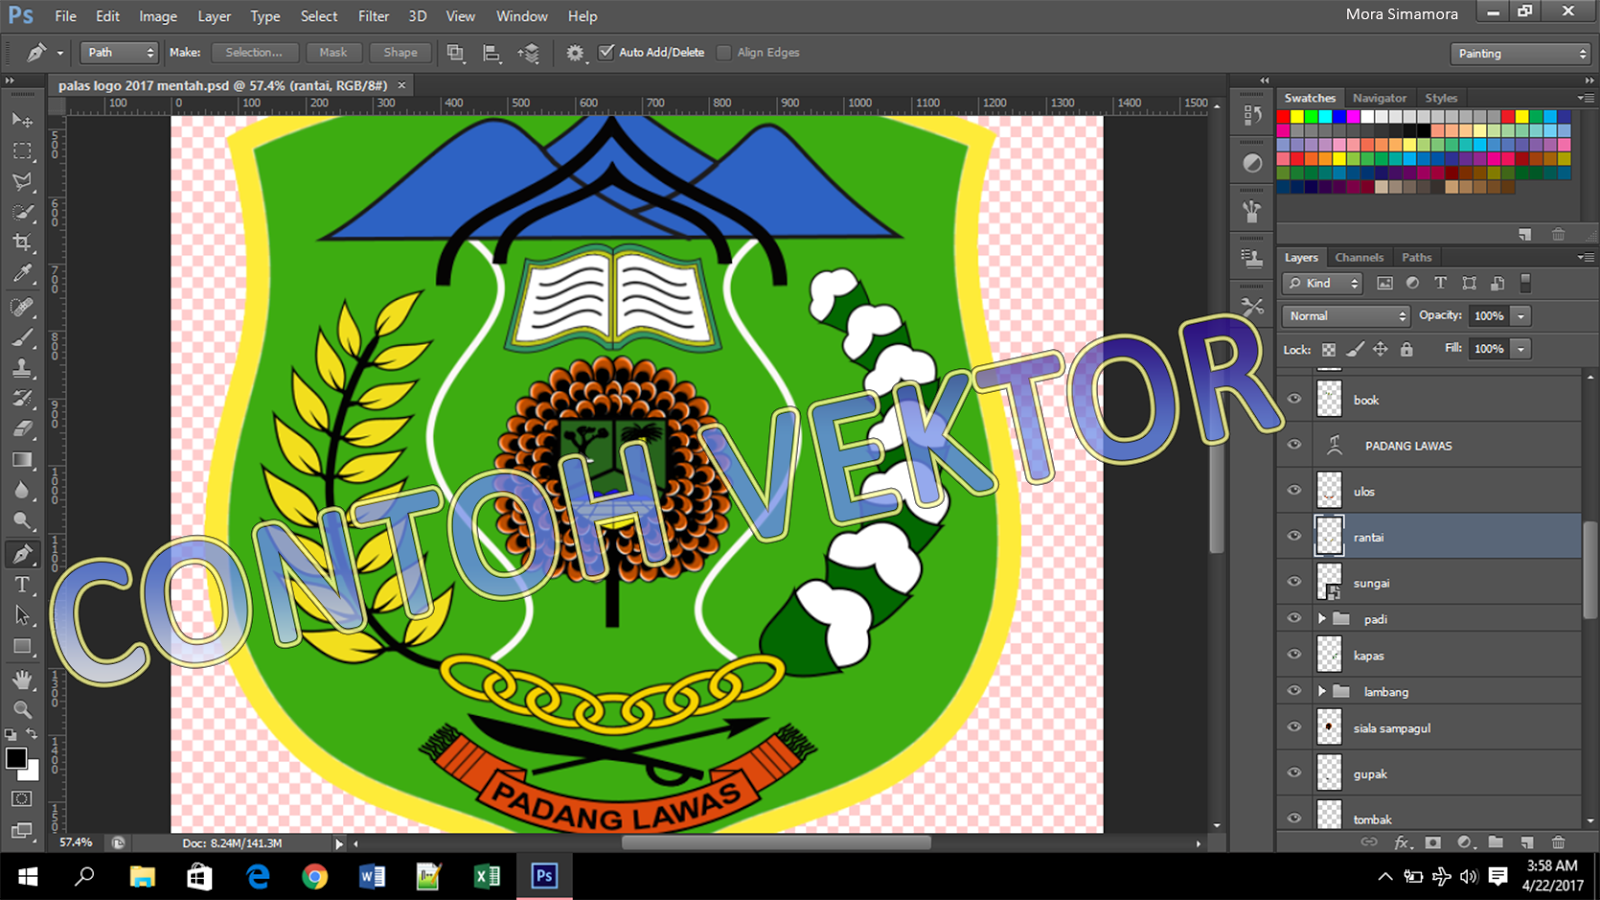Toggle Quick Mask mode
Image resolution: width=1600 pixels, height=900 pixels.
[x=22, y=799]
